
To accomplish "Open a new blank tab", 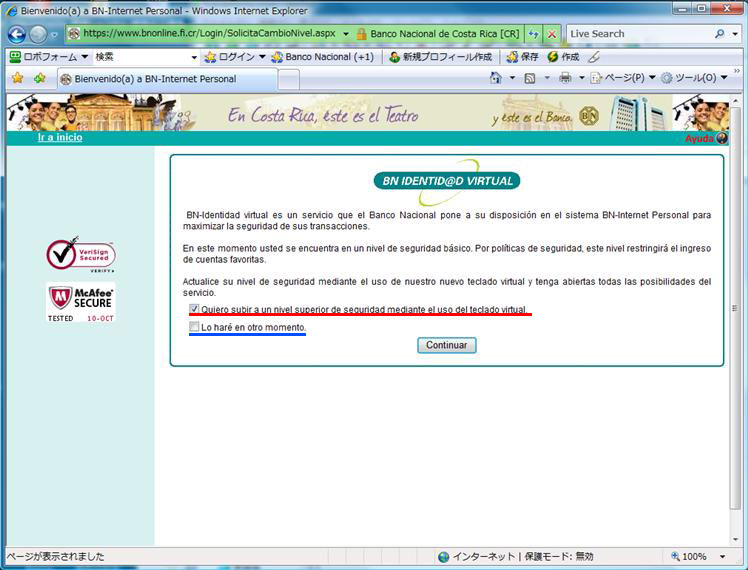I will (289, 80).
